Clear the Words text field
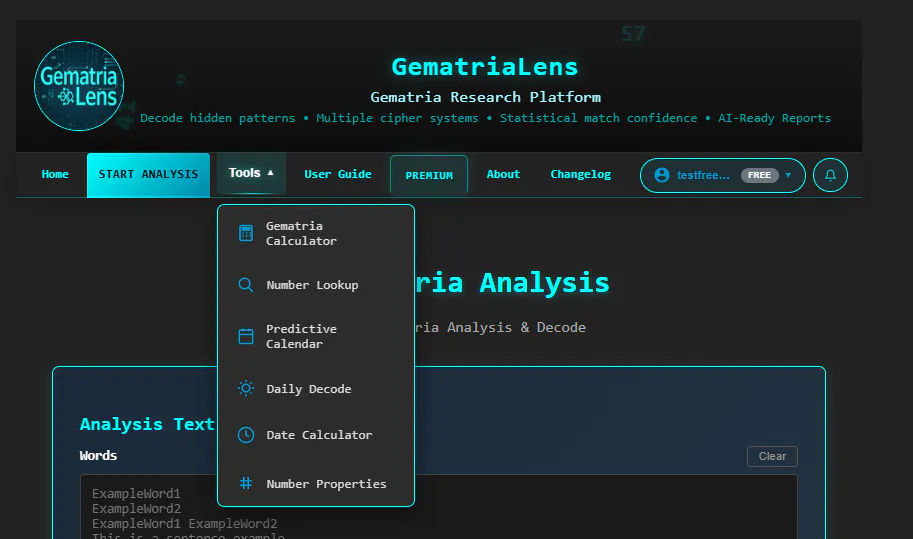Image resolution: width=913 pixels, height=539 pixels. tap(772, 456)
